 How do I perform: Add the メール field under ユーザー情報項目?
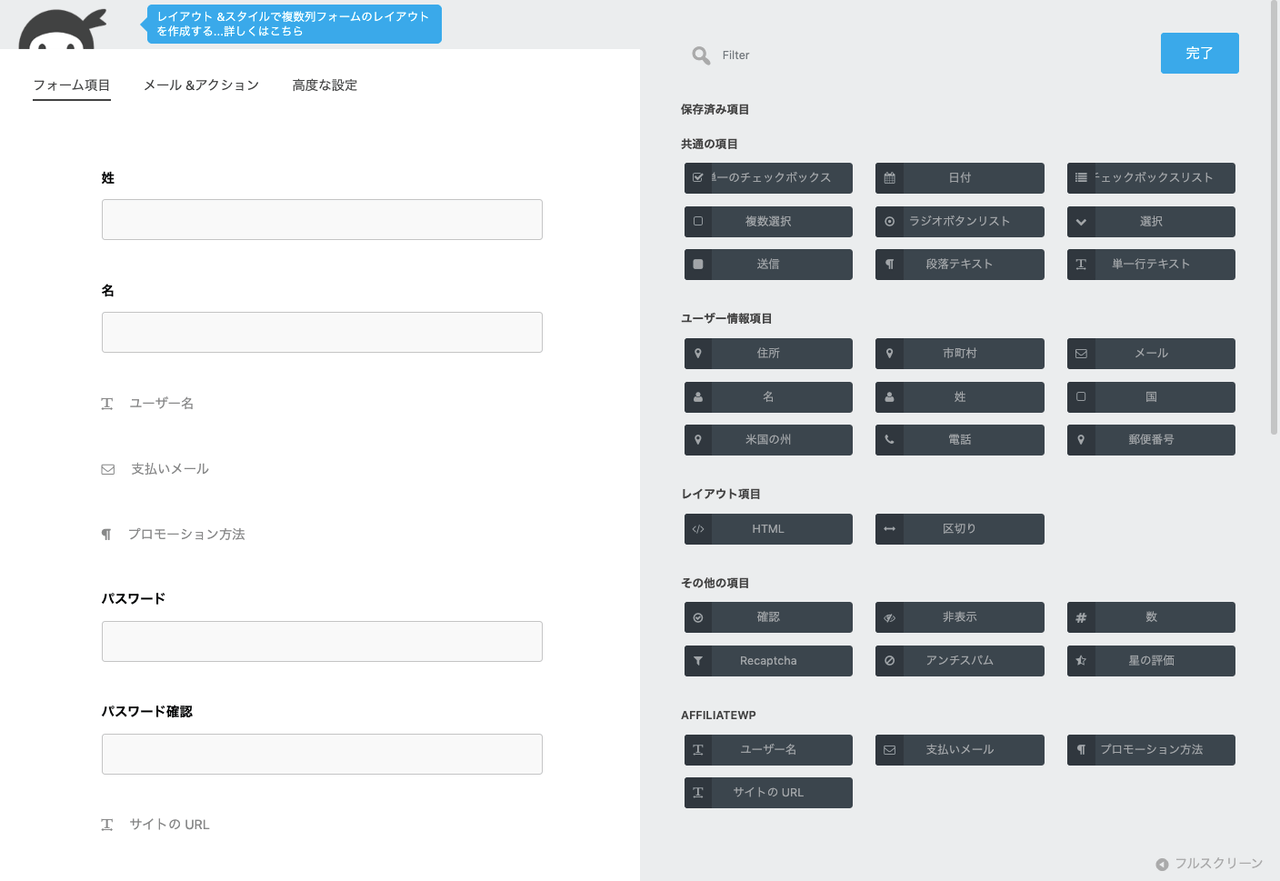[x=1151, y=353]
